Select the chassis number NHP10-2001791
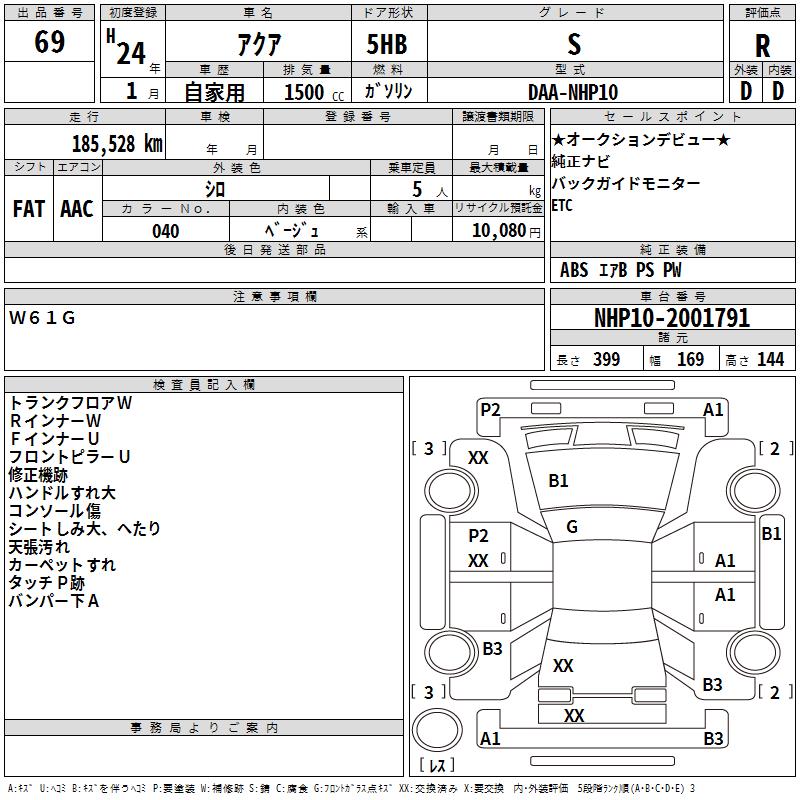Viewport: 800px width, 800px height. pyautogui.click(x=672, y=318)
